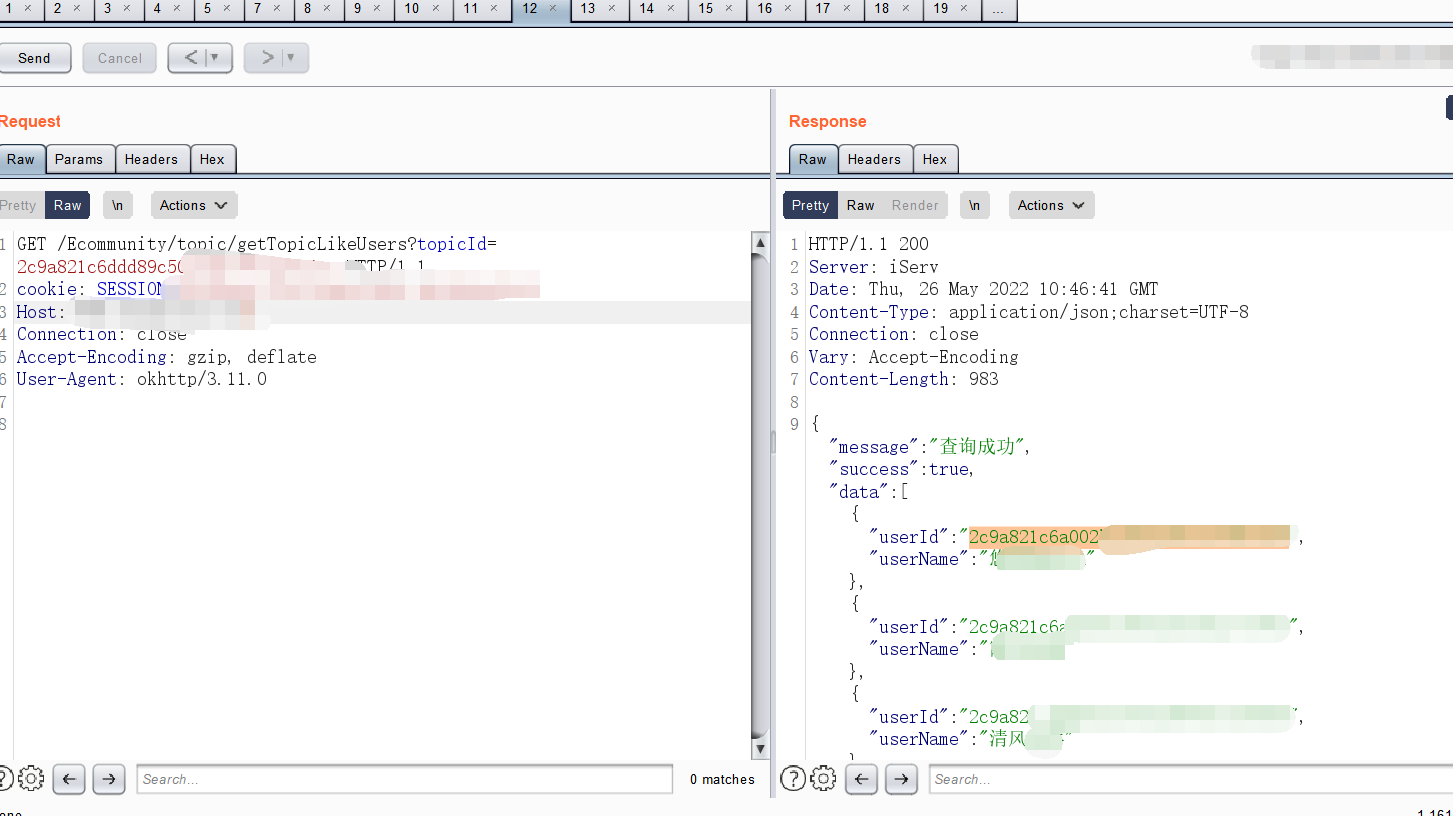Open response search help icon

point(793,778)
